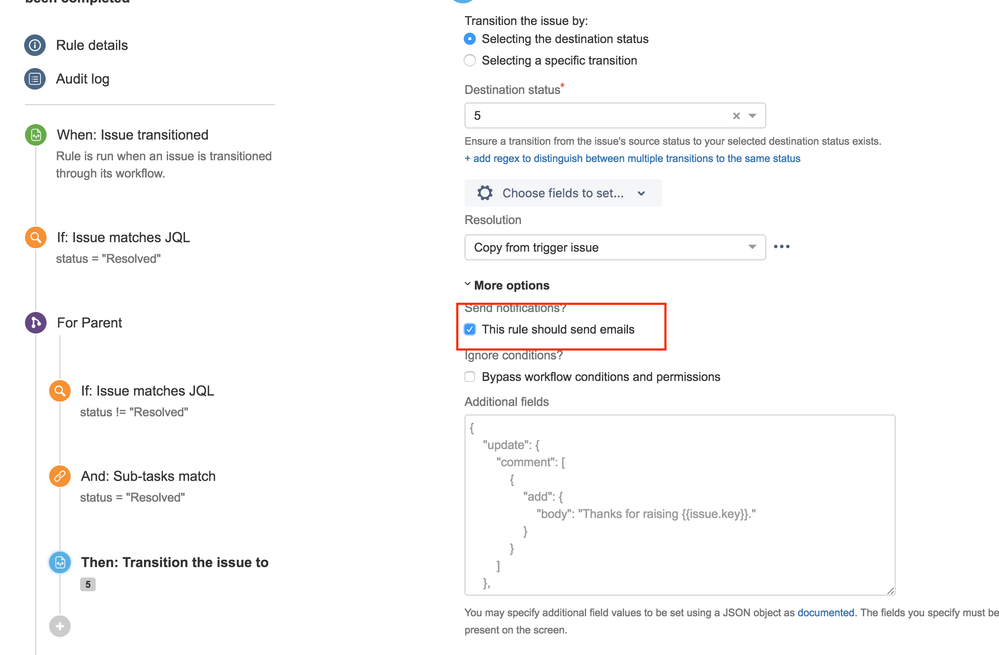Uncheck 'This rule should send emails'
This screenshot has width=999, height=655.
click(x=470, y=329)
